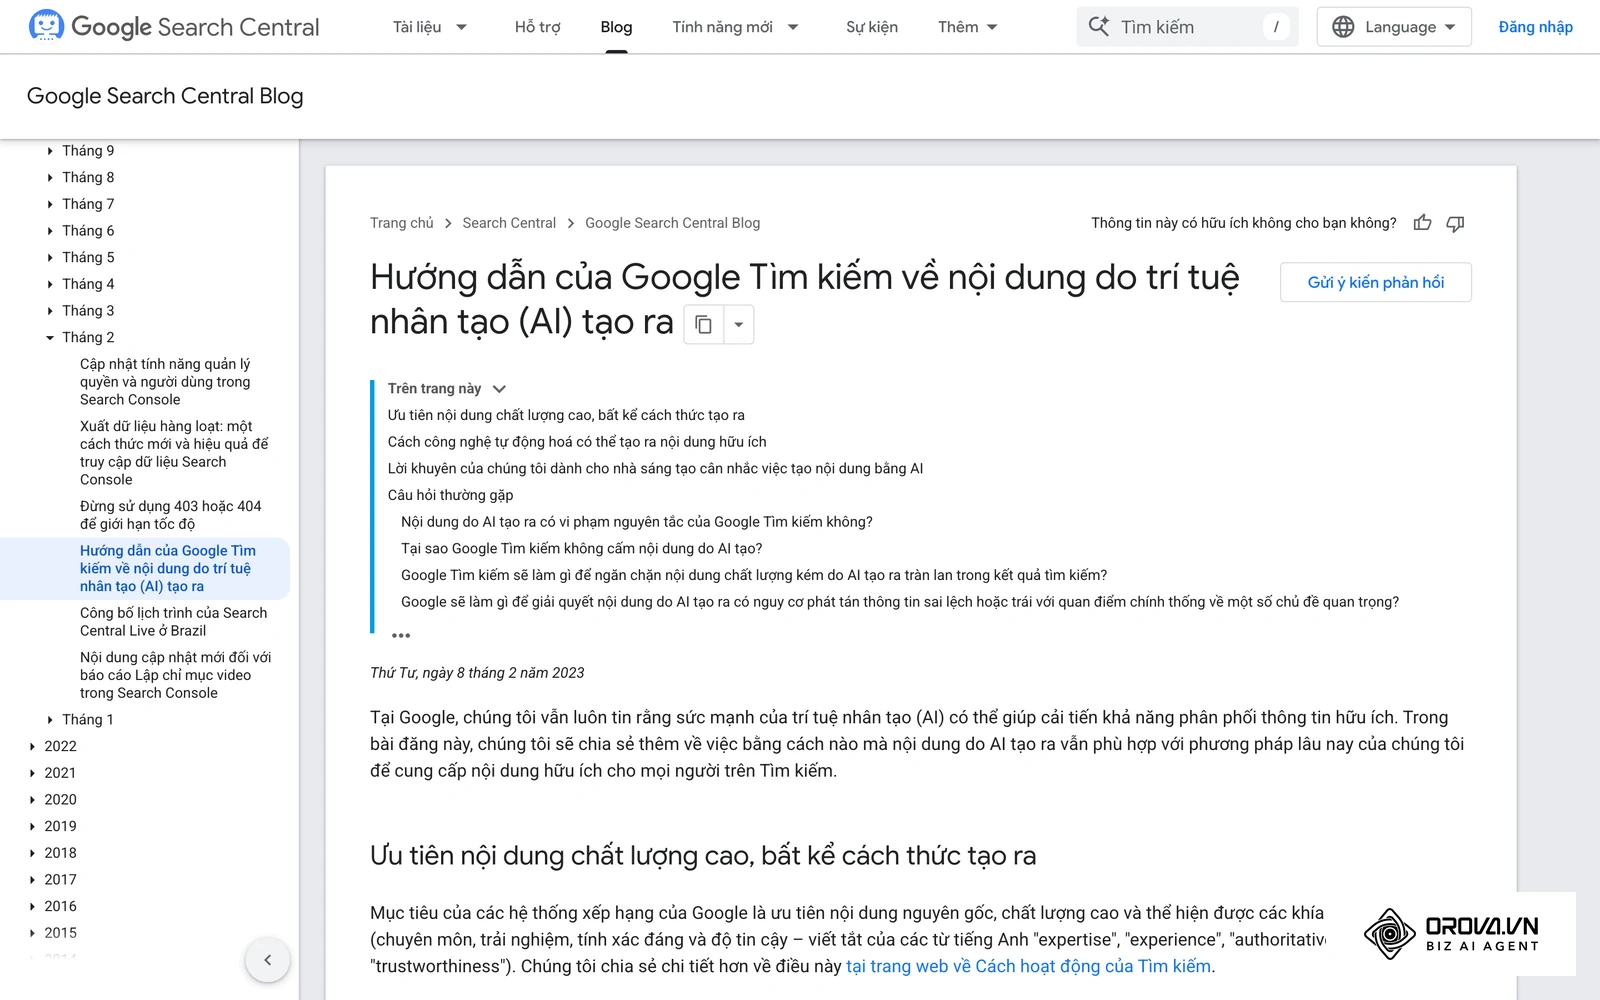Focus the 'Tìm kiếm' search field

point(1187,27)
